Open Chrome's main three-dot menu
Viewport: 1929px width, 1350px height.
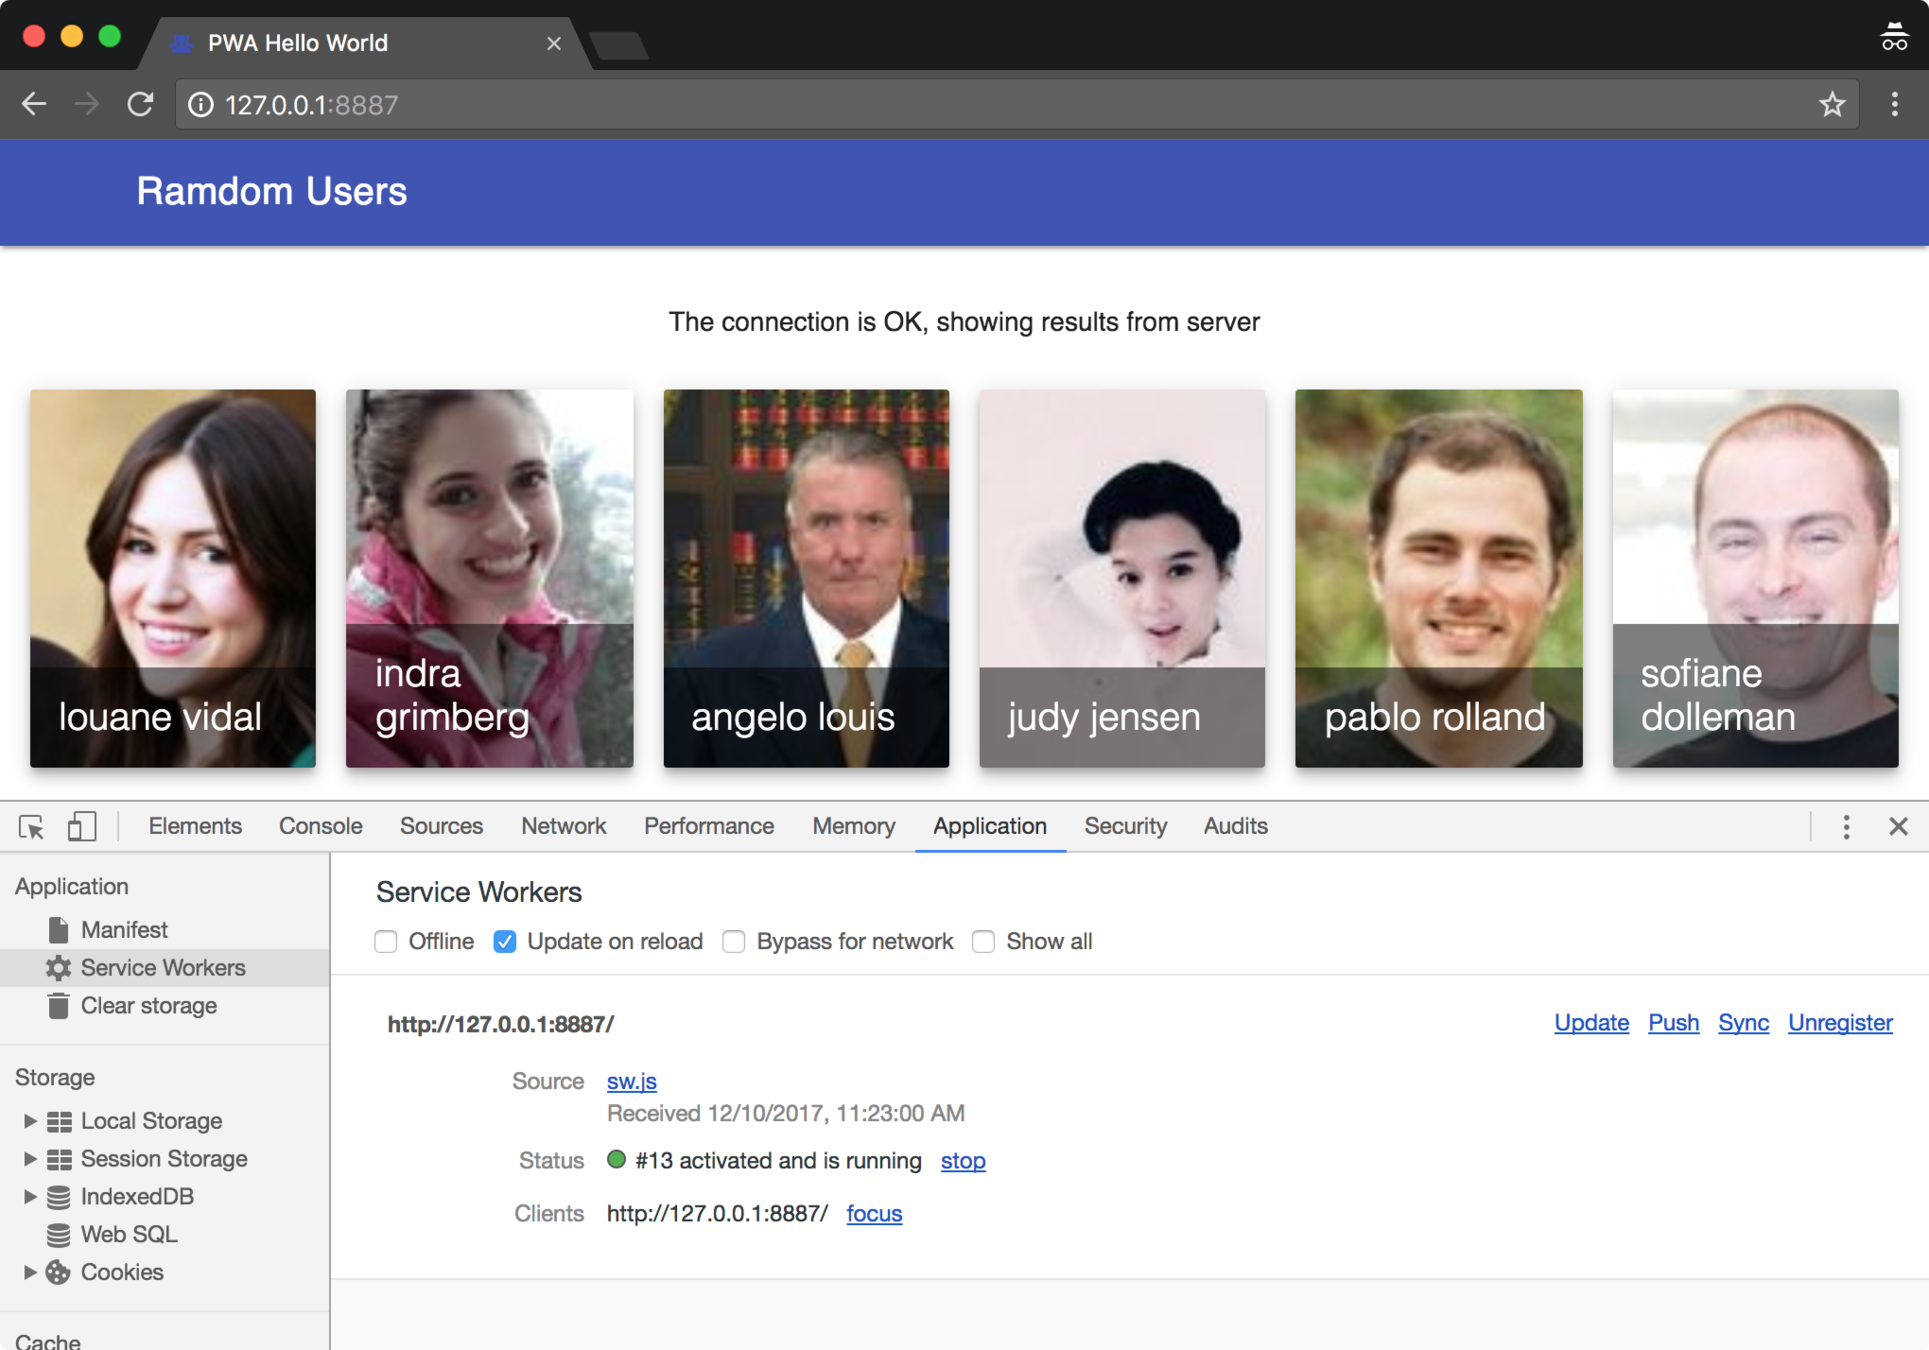[1894, 104]
